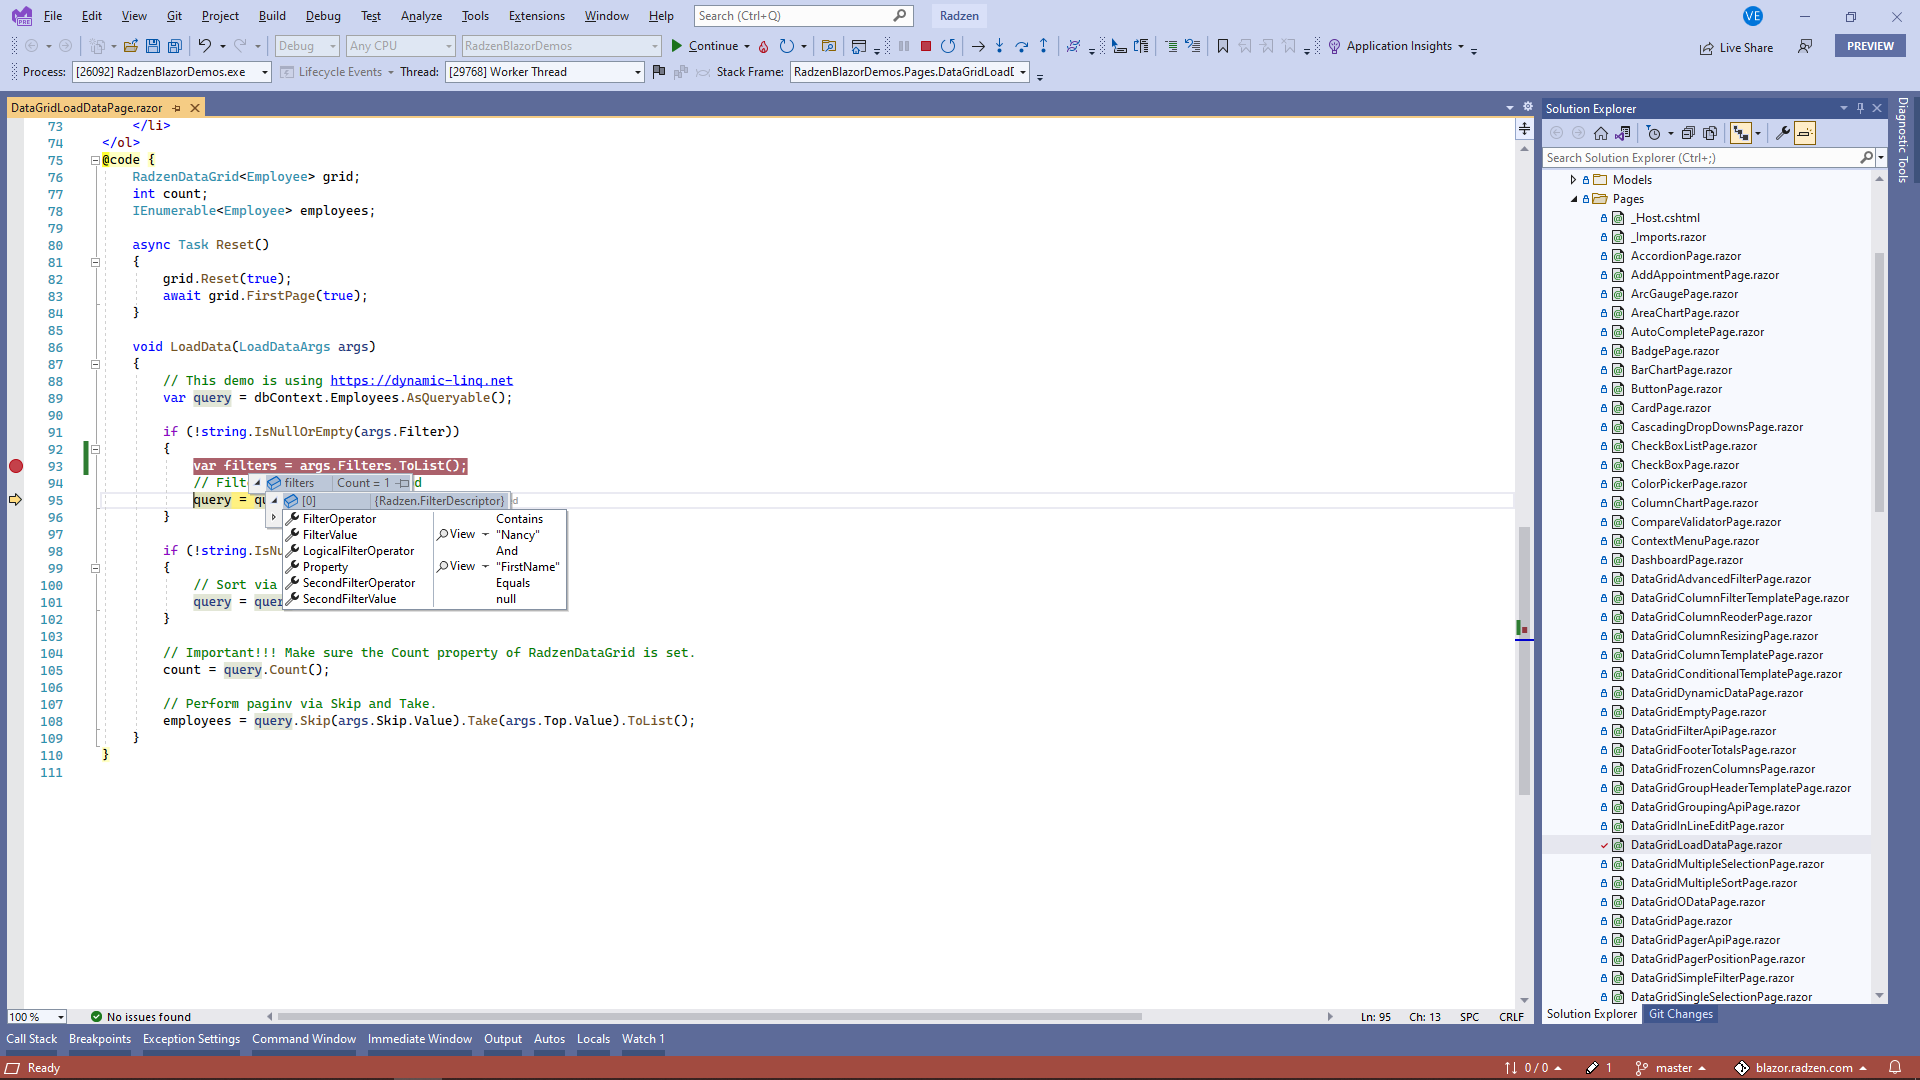Image resolution: width=1920 pixels, height=1080 pixels.
Task: Click the Save All toolbar icon
Action: pos(175,46)
